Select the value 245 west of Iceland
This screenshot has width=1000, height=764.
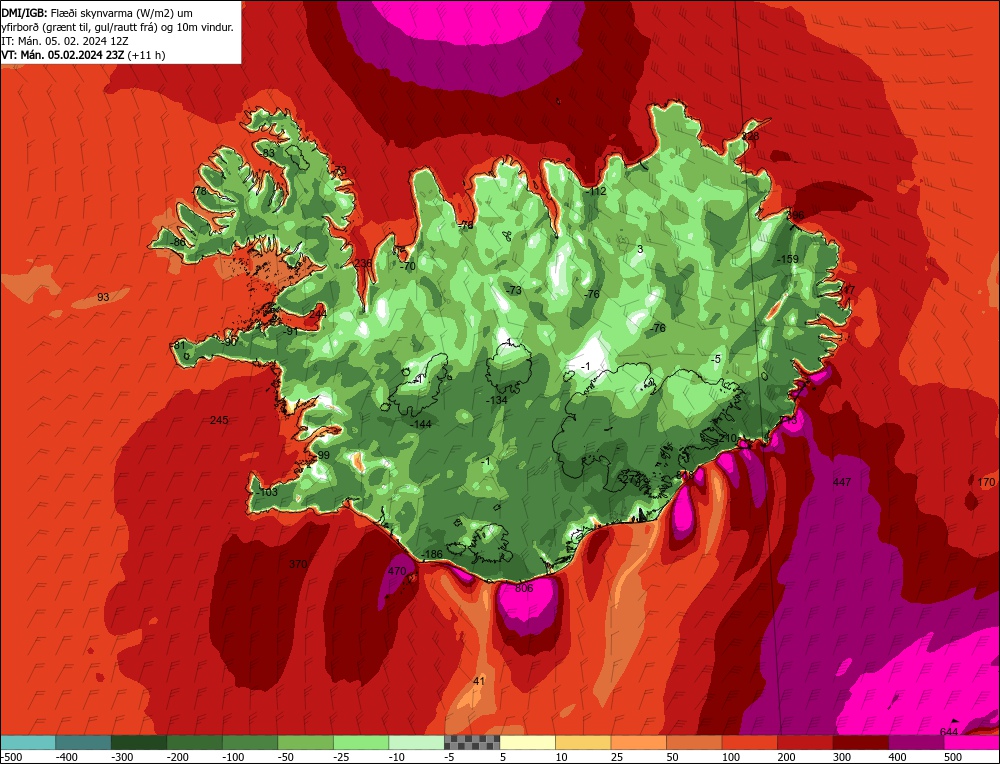click(219, 420)
